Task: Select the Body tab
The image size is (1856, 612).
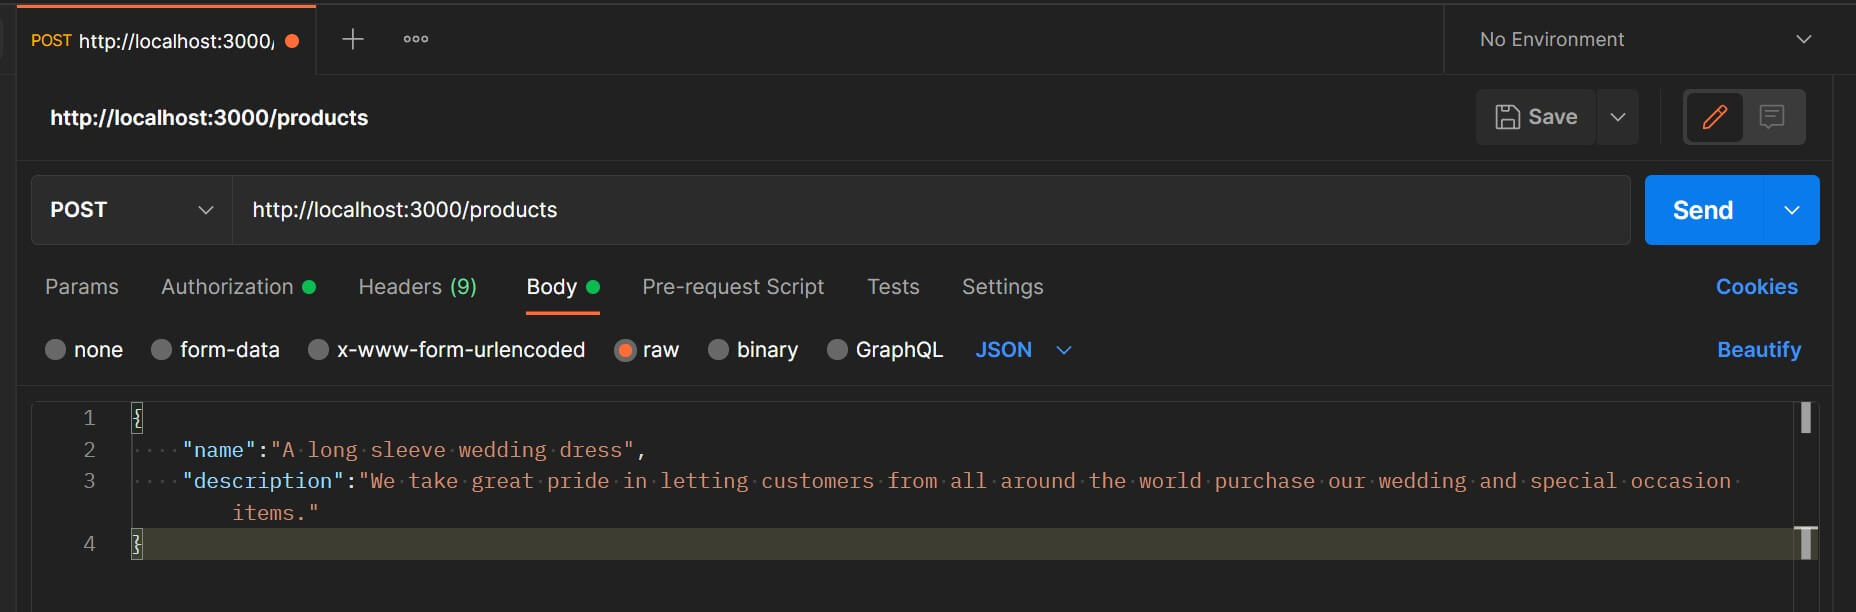Action: pyautogui.click(x=563, y=287)
